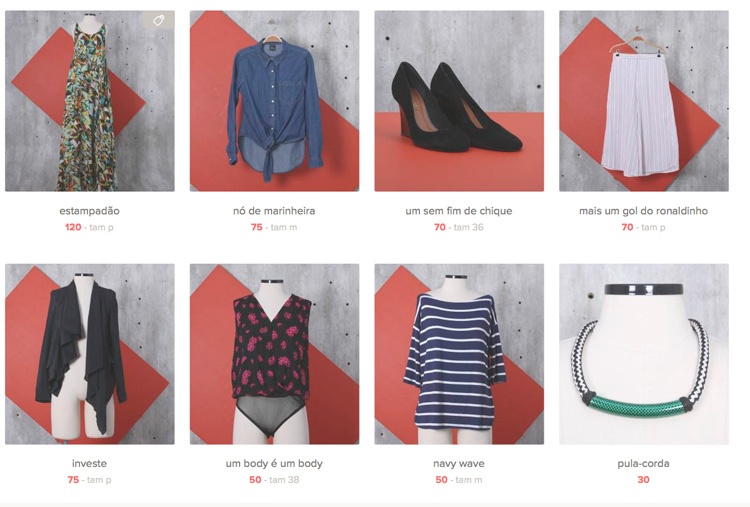Click the tag icon on estampadão photo
Viewport: 750px width, 507px height.
point(159,21)
